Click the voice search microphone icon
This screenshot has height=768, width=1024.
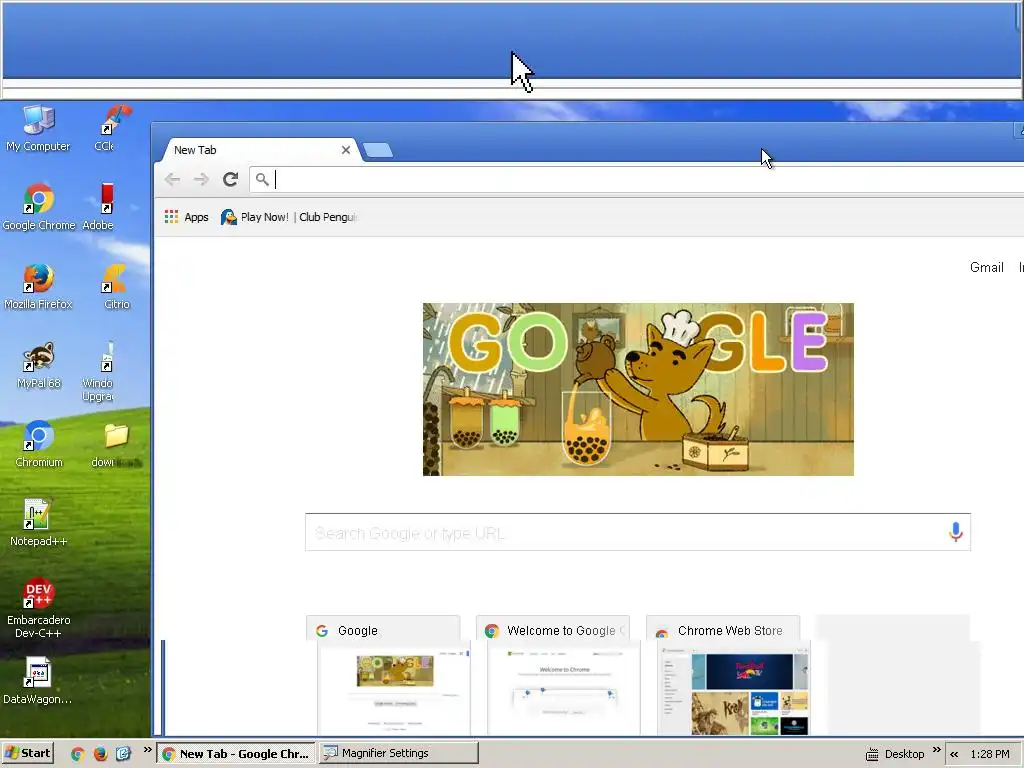click(955, 532)
